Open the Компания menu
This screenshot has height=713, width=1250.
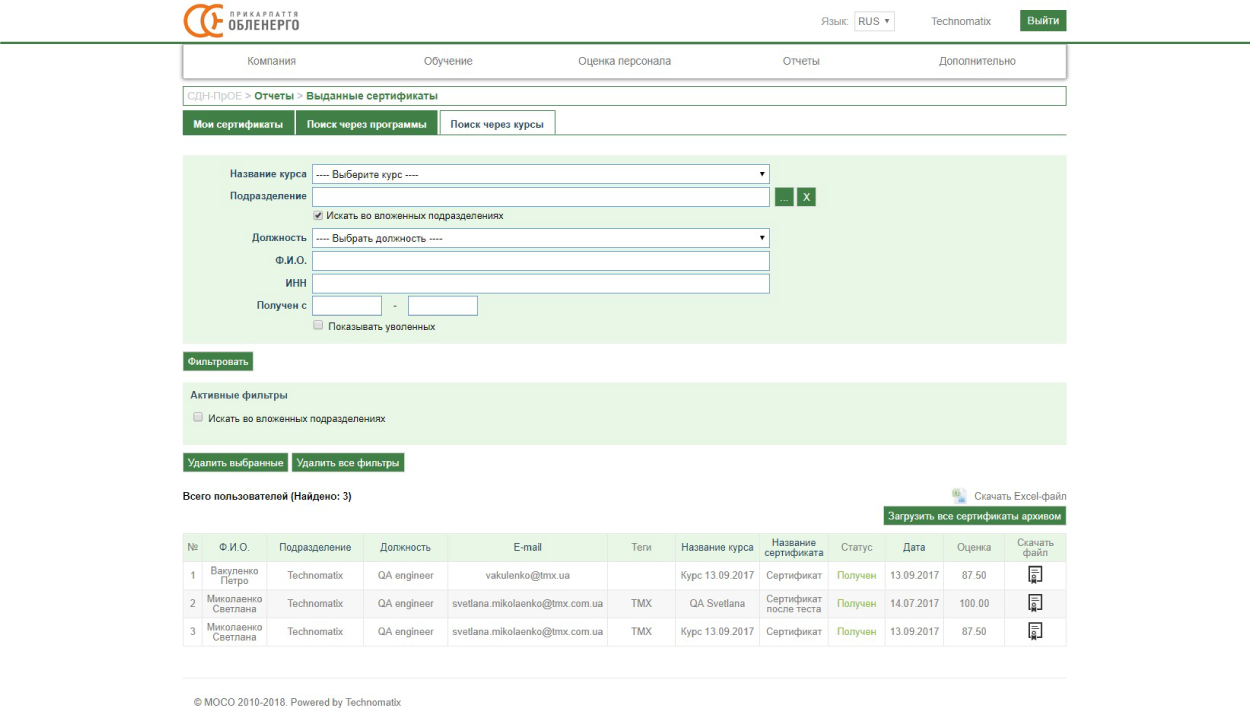[x=272, y=61]
